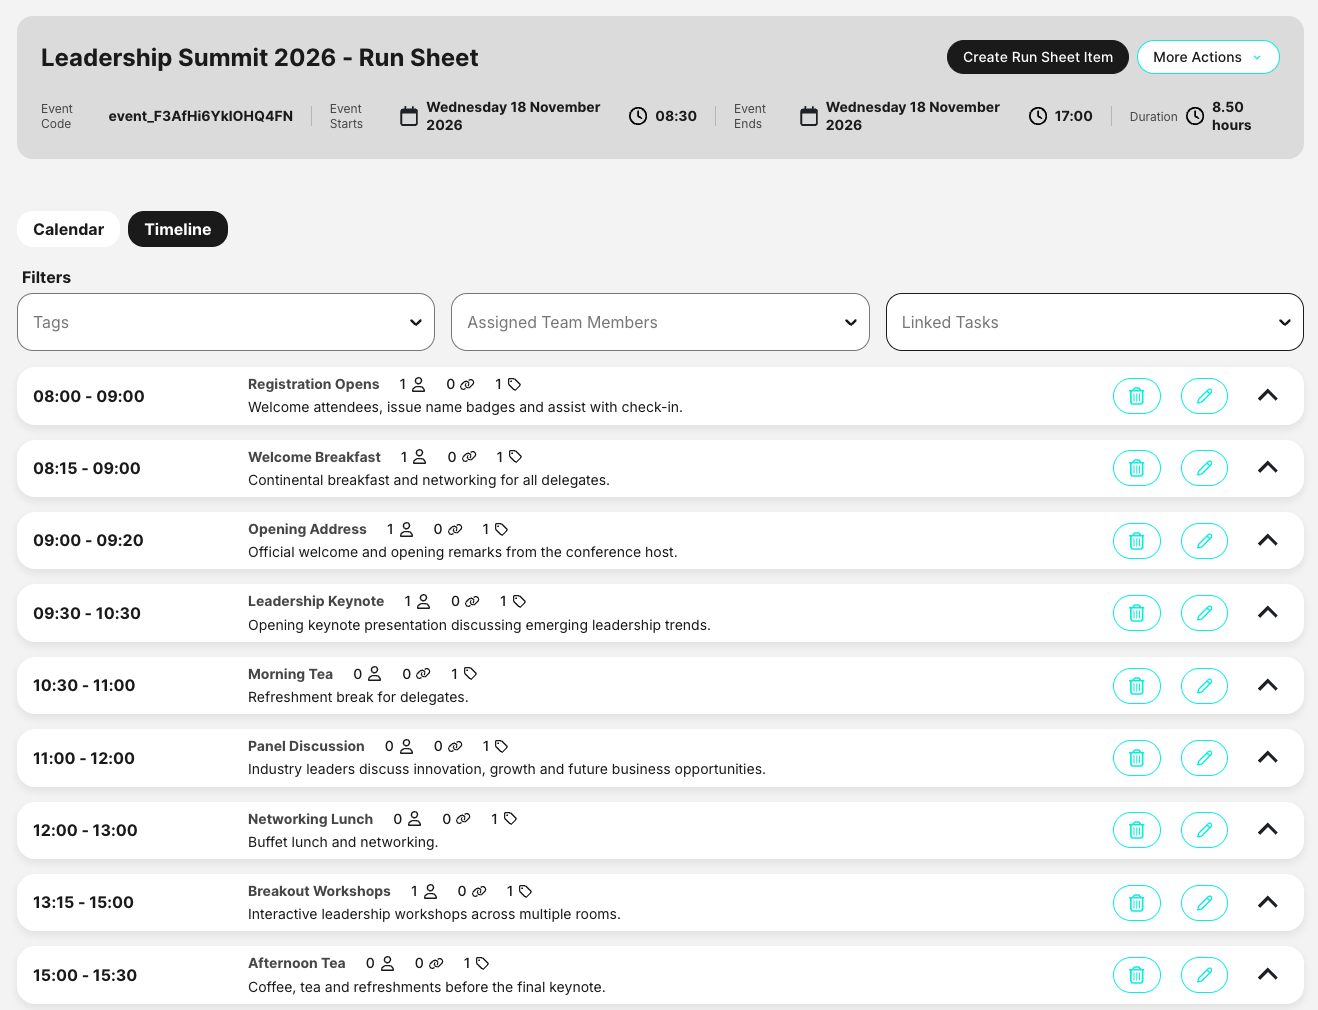Click the 13:15 - 15:00 time label

83,902
